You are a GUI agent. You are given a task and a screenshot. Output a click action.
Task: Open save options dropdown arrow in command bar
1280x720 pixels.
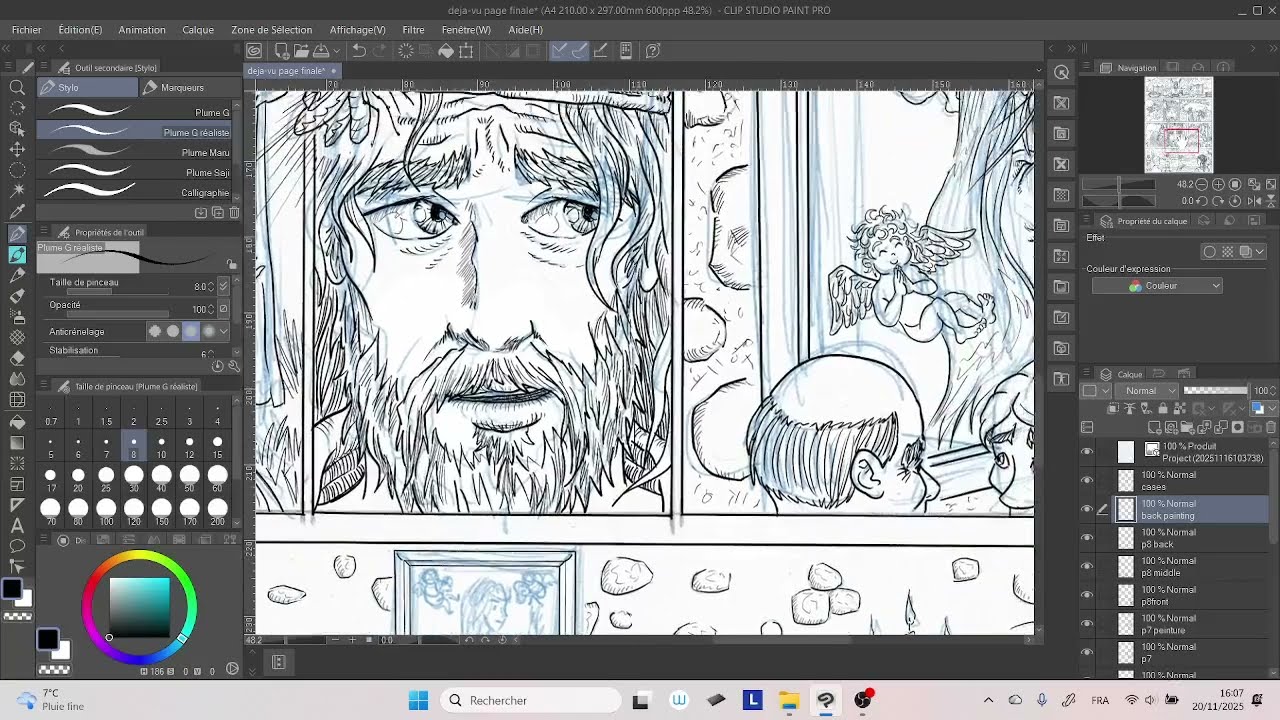[336, 51]
